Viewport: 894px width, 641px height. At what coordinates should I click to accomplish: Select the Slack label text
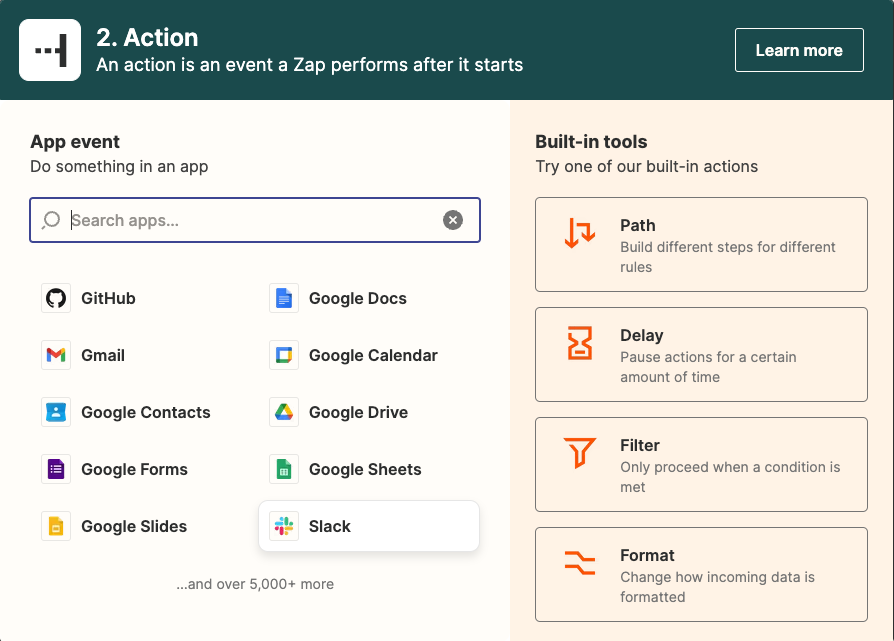click(x=330, y=526)
